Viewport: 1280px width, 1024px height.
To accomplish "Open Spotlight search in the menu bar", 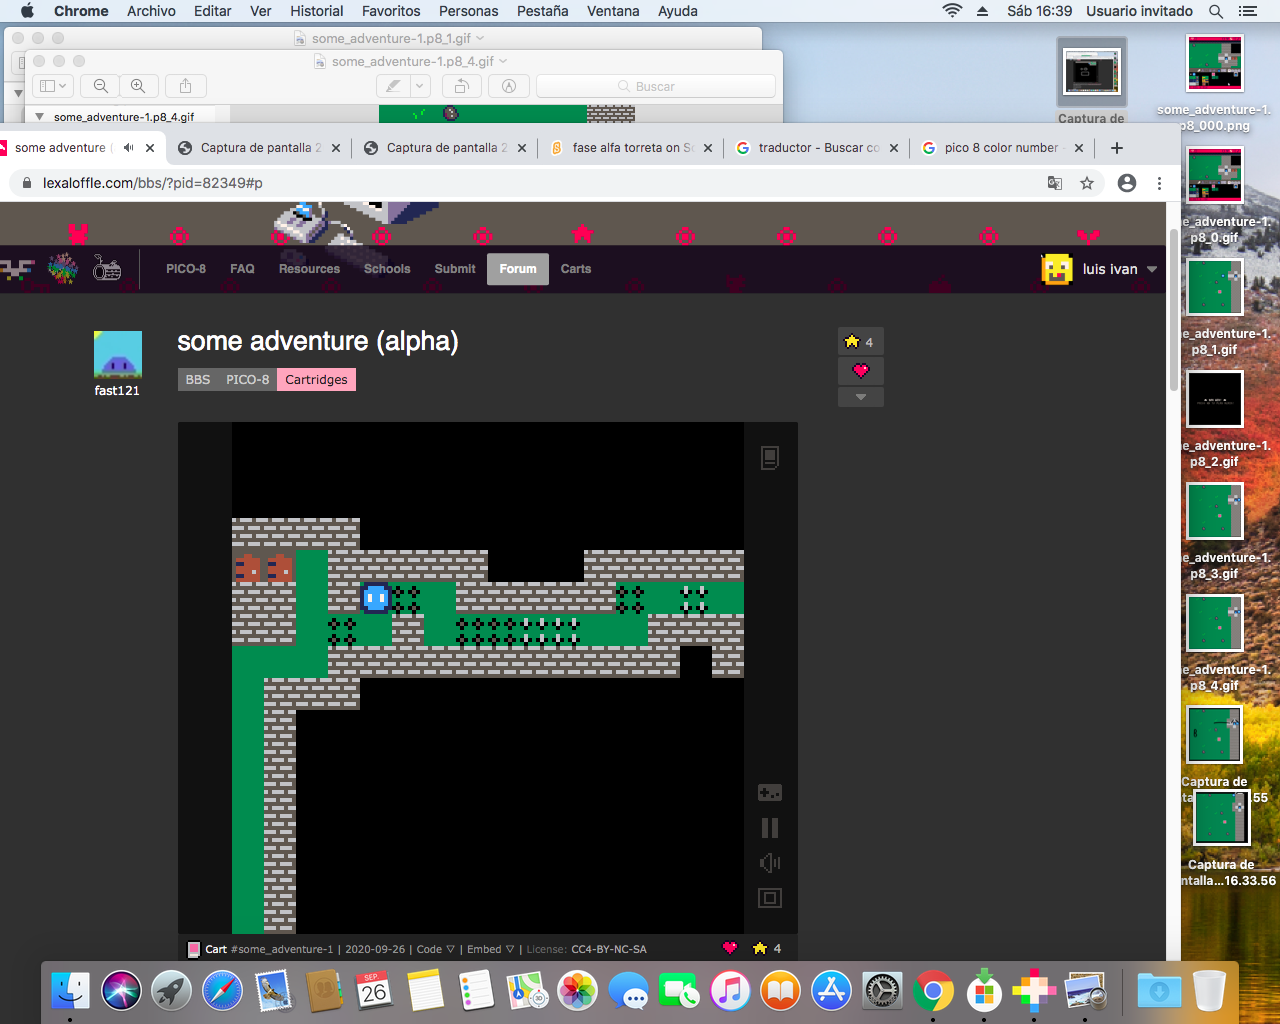I will 1216,11.
